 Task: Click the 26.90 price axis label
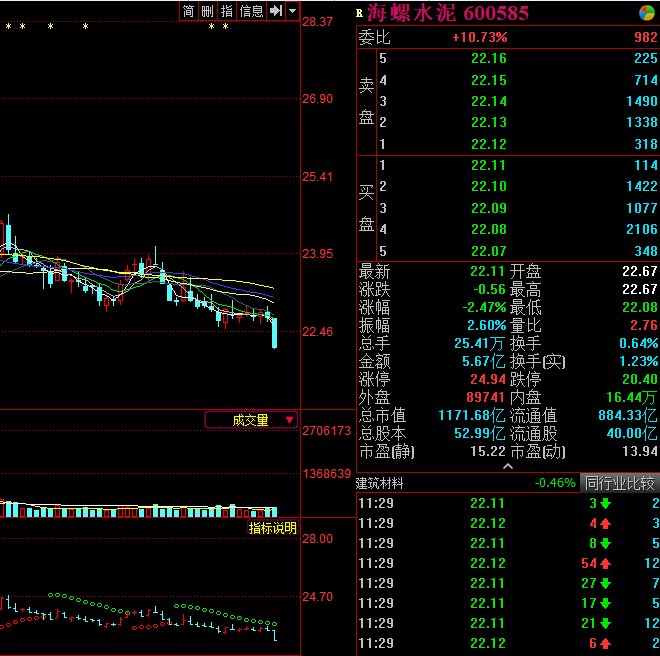pyautogui.click(x=318, y=99)
